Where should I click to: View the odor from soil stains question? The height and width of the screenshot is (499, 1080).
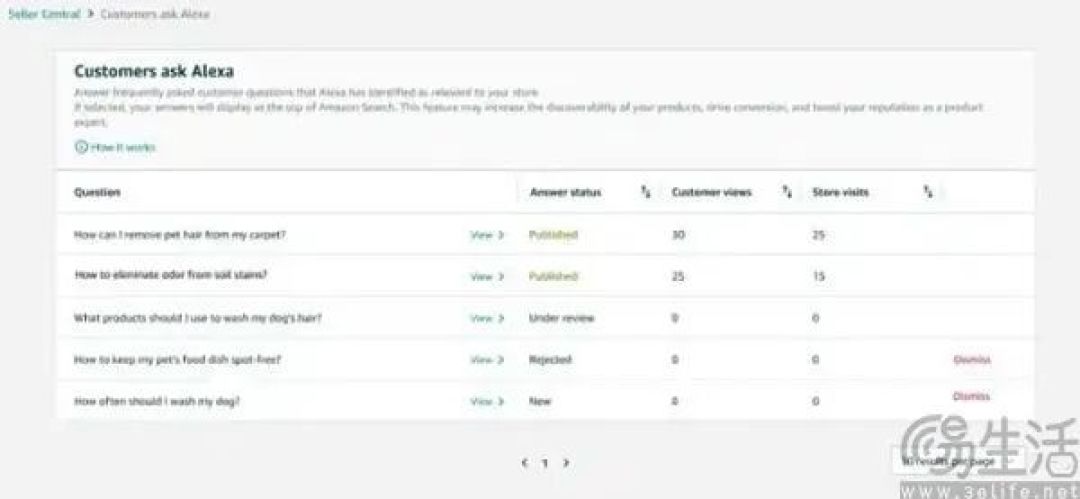(487, 276)
